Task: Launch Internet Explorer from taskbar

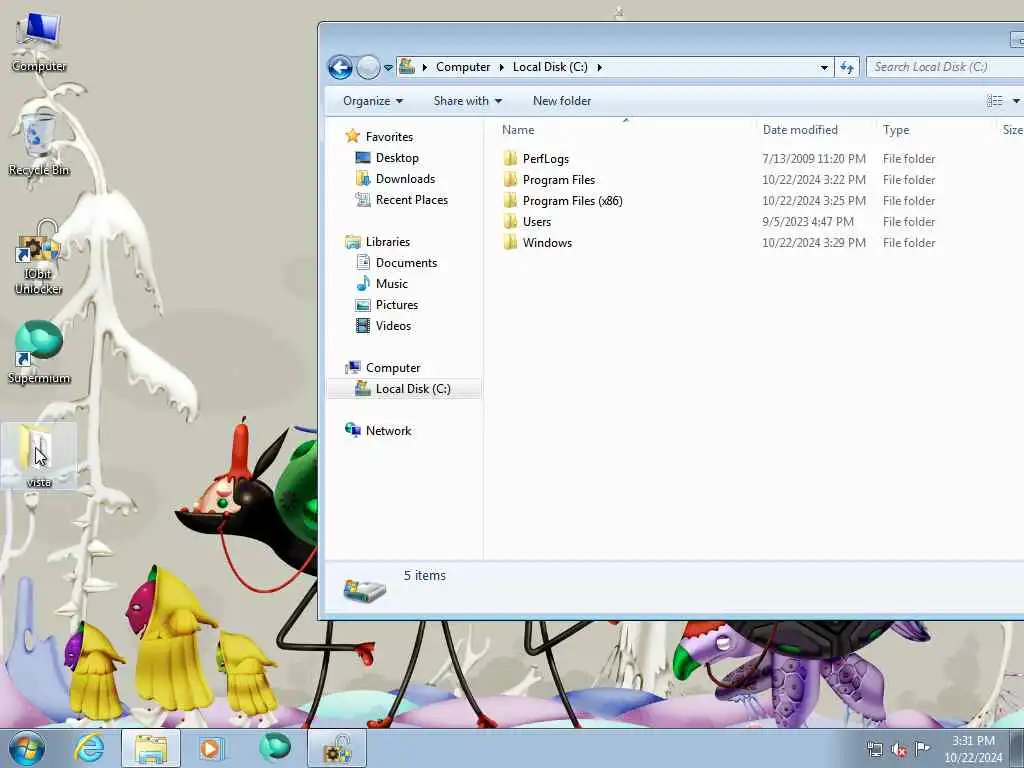Action: point(89,748)
